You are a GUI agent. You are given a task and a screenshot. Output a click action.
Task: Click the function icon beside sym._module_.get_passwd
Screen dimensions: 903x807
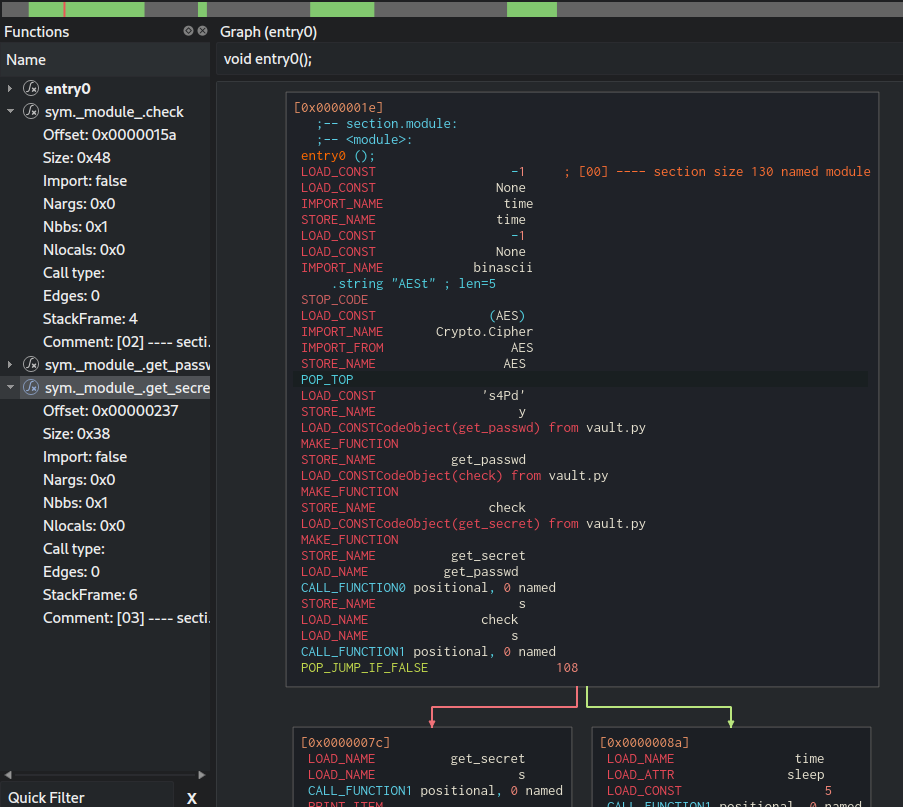point(31,364)
